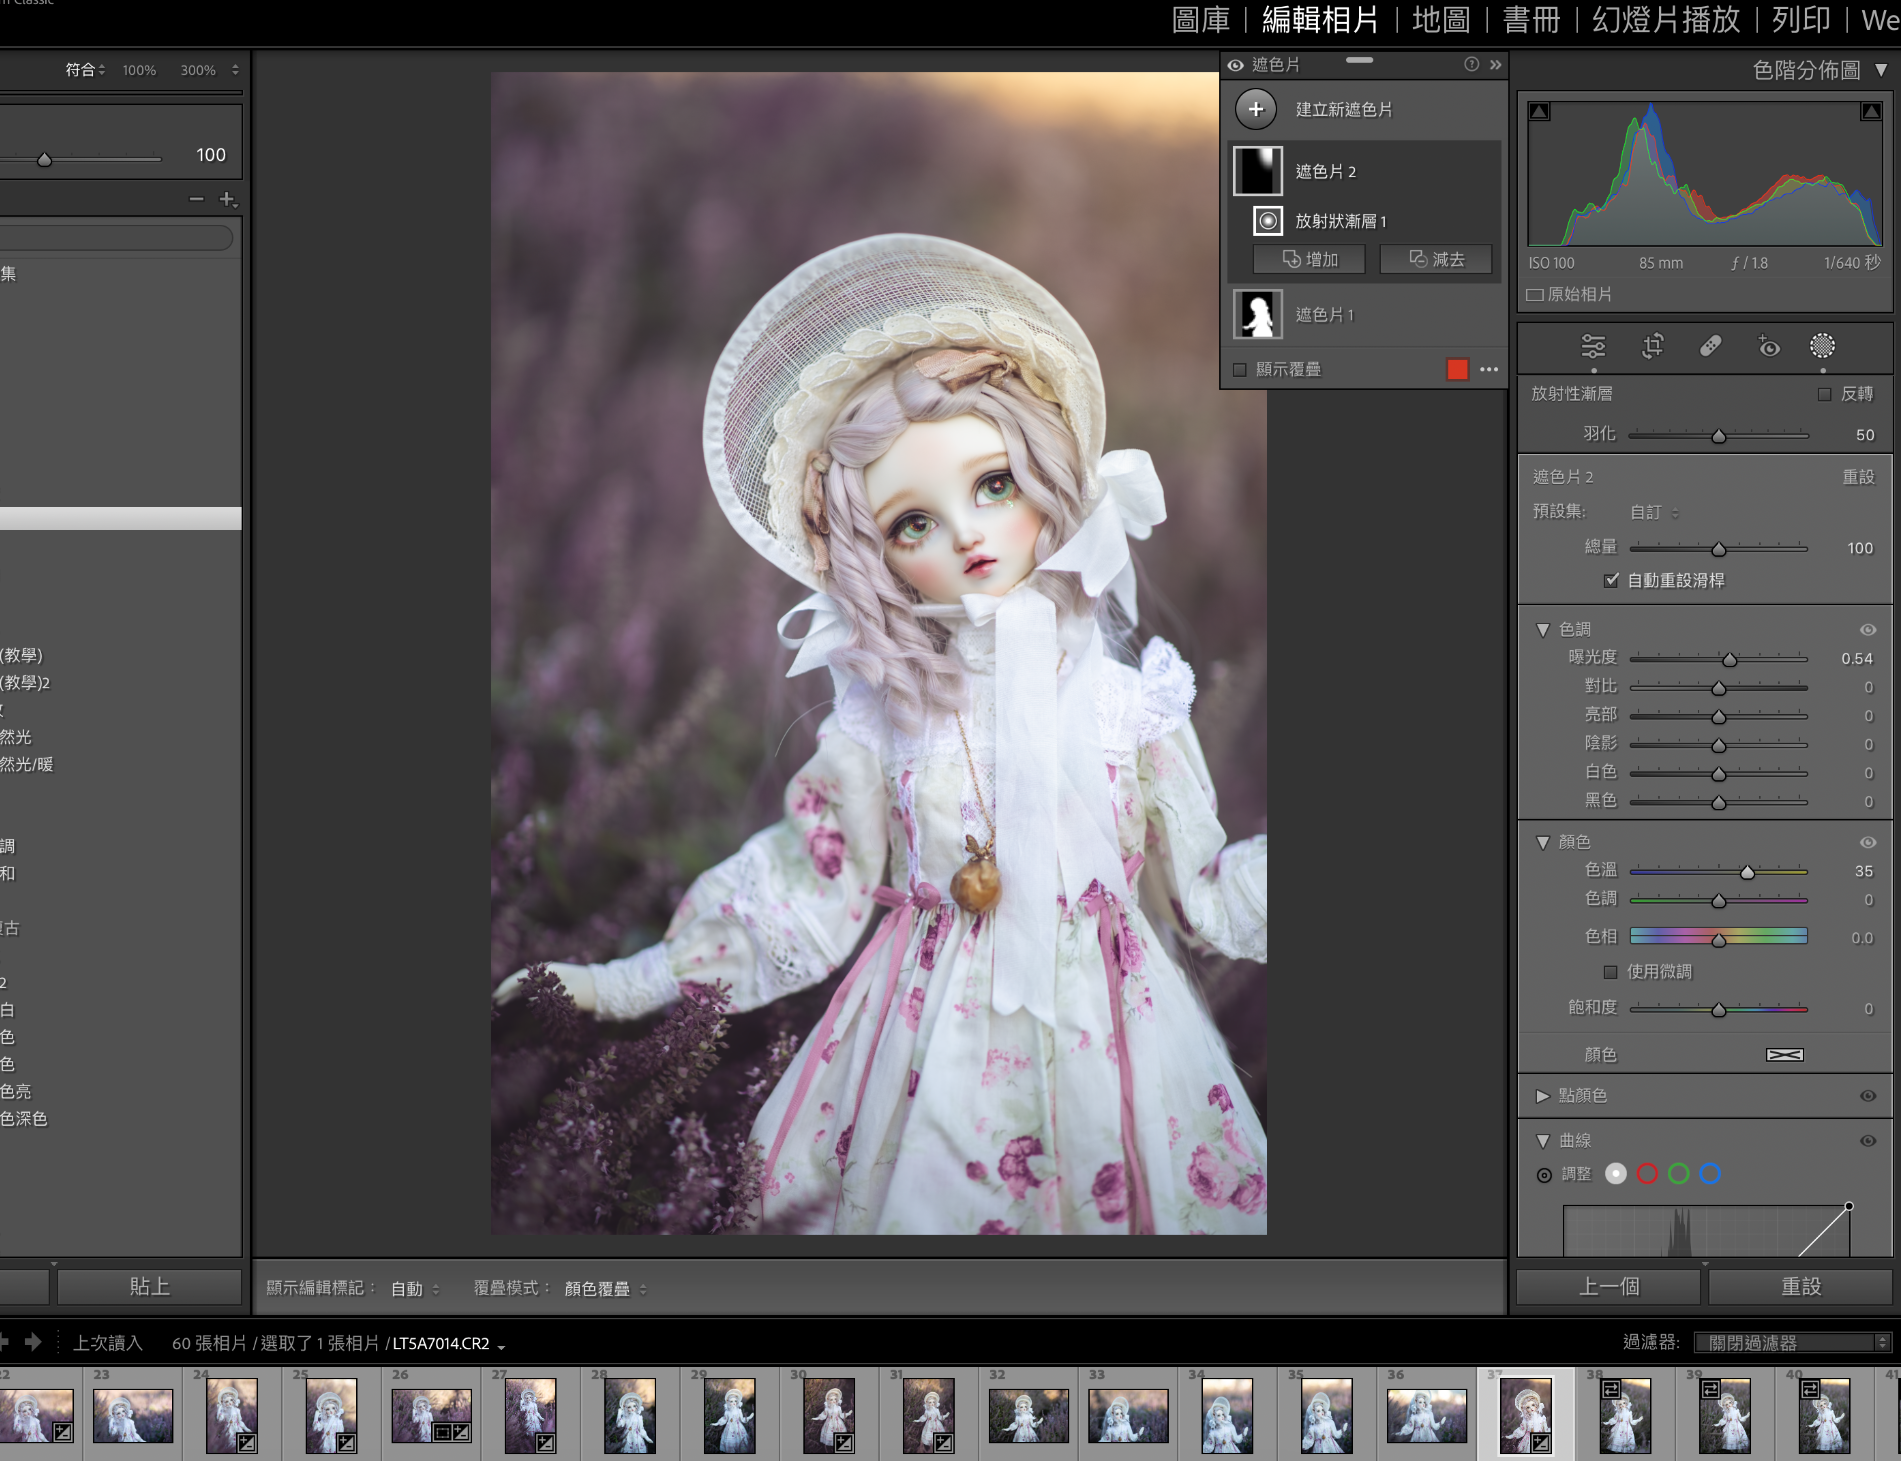Toggle Color section visibility eye
The width and height of the screenshot is (1901, 1461).
click(1868, 842)
